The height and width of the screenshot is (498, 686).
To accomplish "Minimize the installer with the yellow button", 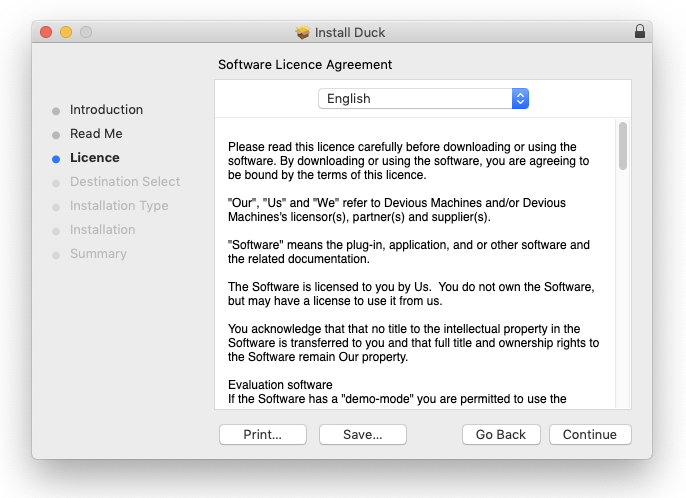I will point(66,32).
